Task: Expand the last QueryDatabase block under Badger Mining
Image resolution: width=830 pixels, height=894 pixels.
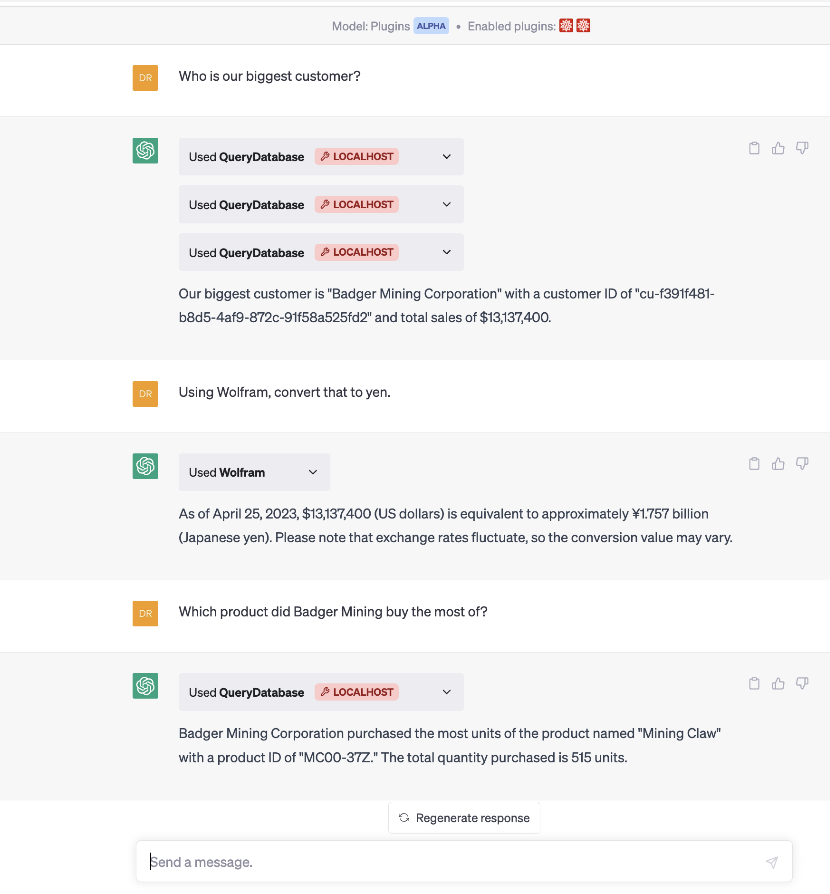Action: pyautogui.click(x=447, y=692)
